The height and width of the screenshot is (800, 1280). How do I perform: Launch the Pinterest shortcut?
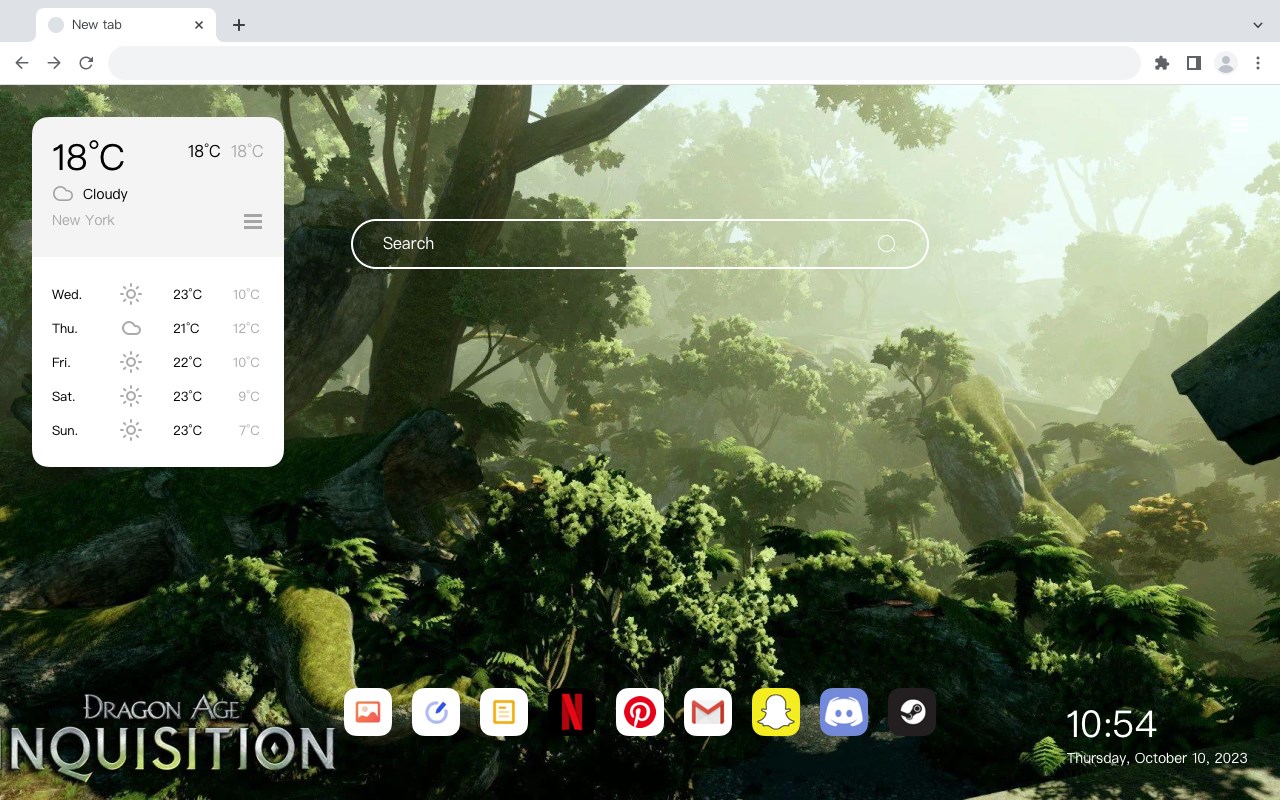point(640,712)
